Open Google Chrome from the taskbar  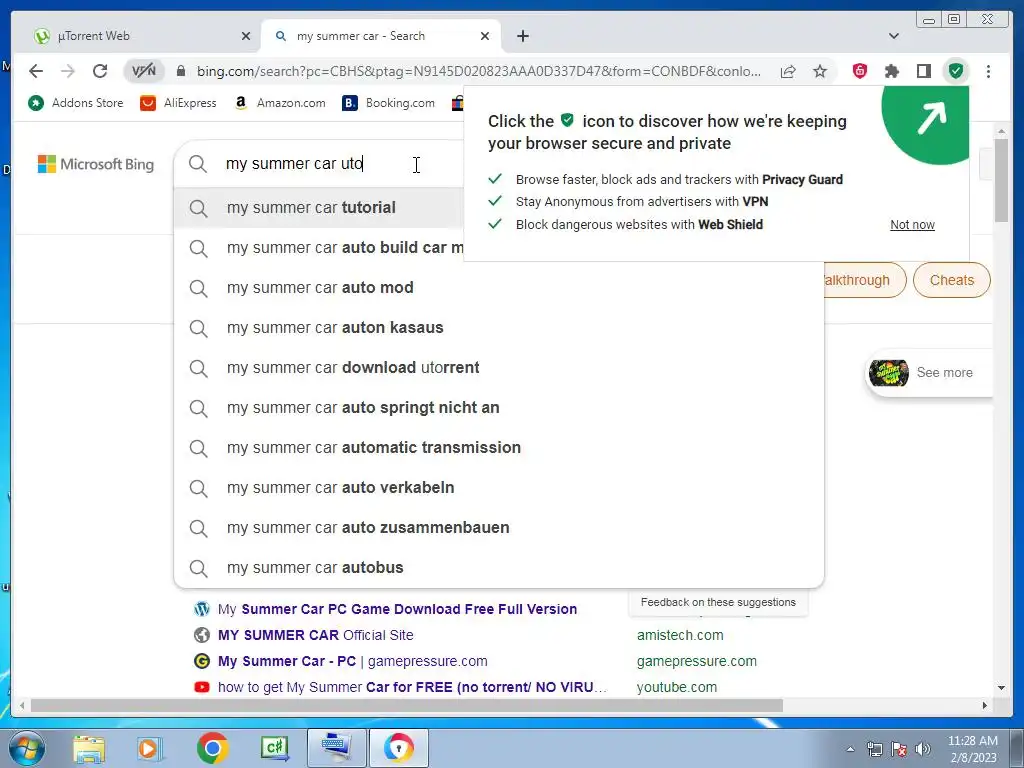click(x=212, y=748)
